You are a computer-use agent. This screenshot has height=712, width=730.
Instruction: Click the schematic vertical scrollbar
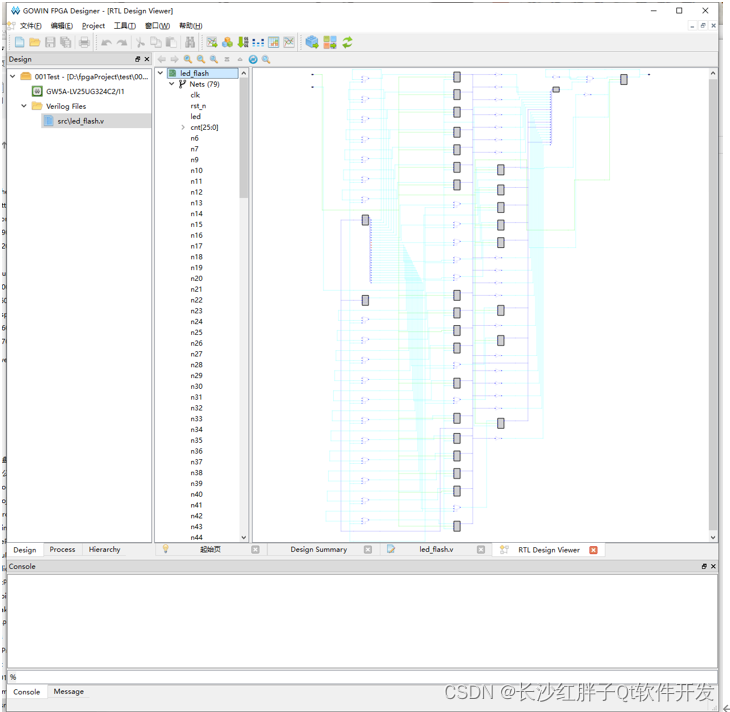tap(713, 304)
